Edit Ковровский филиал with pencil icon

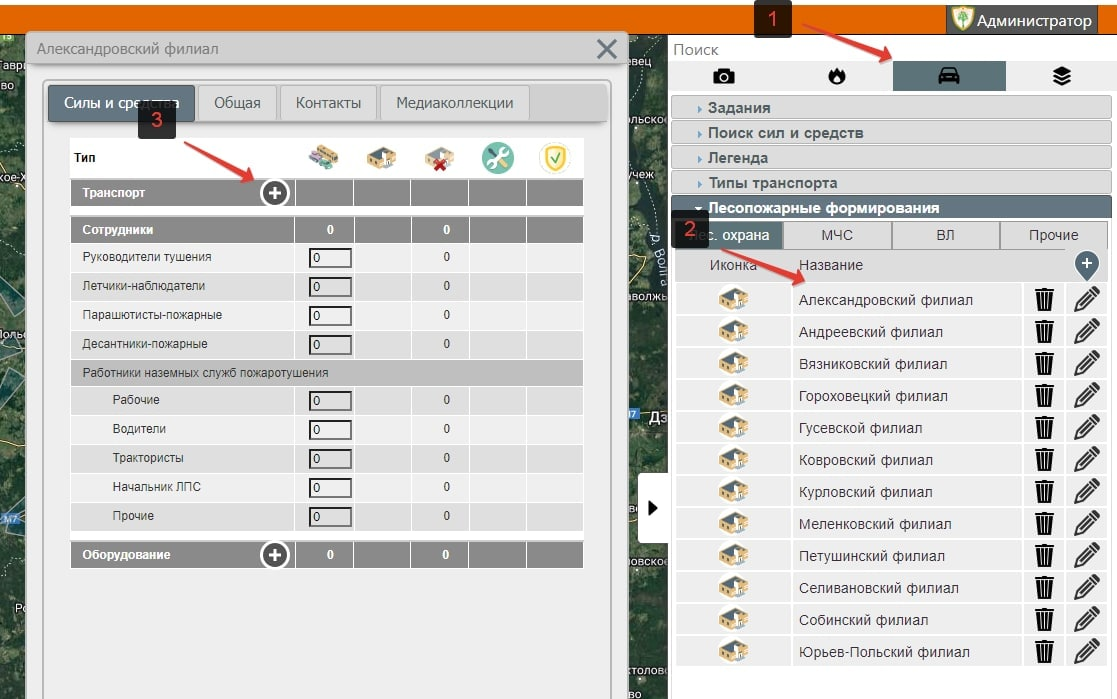point(1086,460)
